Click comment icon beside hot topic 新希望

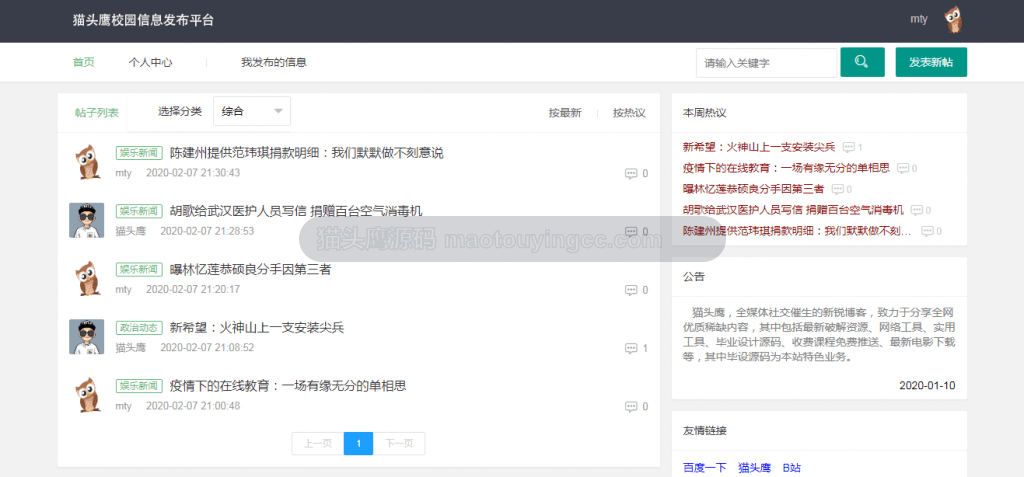click(848, 147)
